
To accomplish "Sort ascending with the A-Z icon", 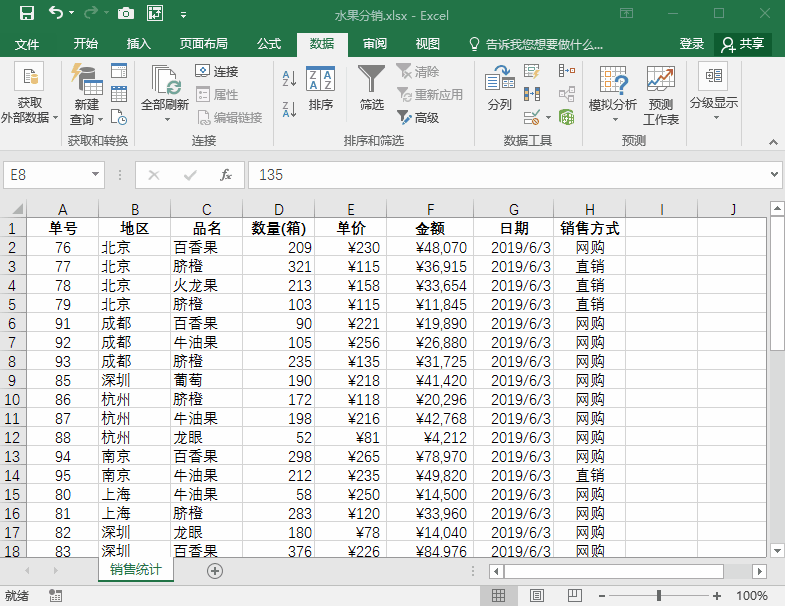I will pos(289,78).
